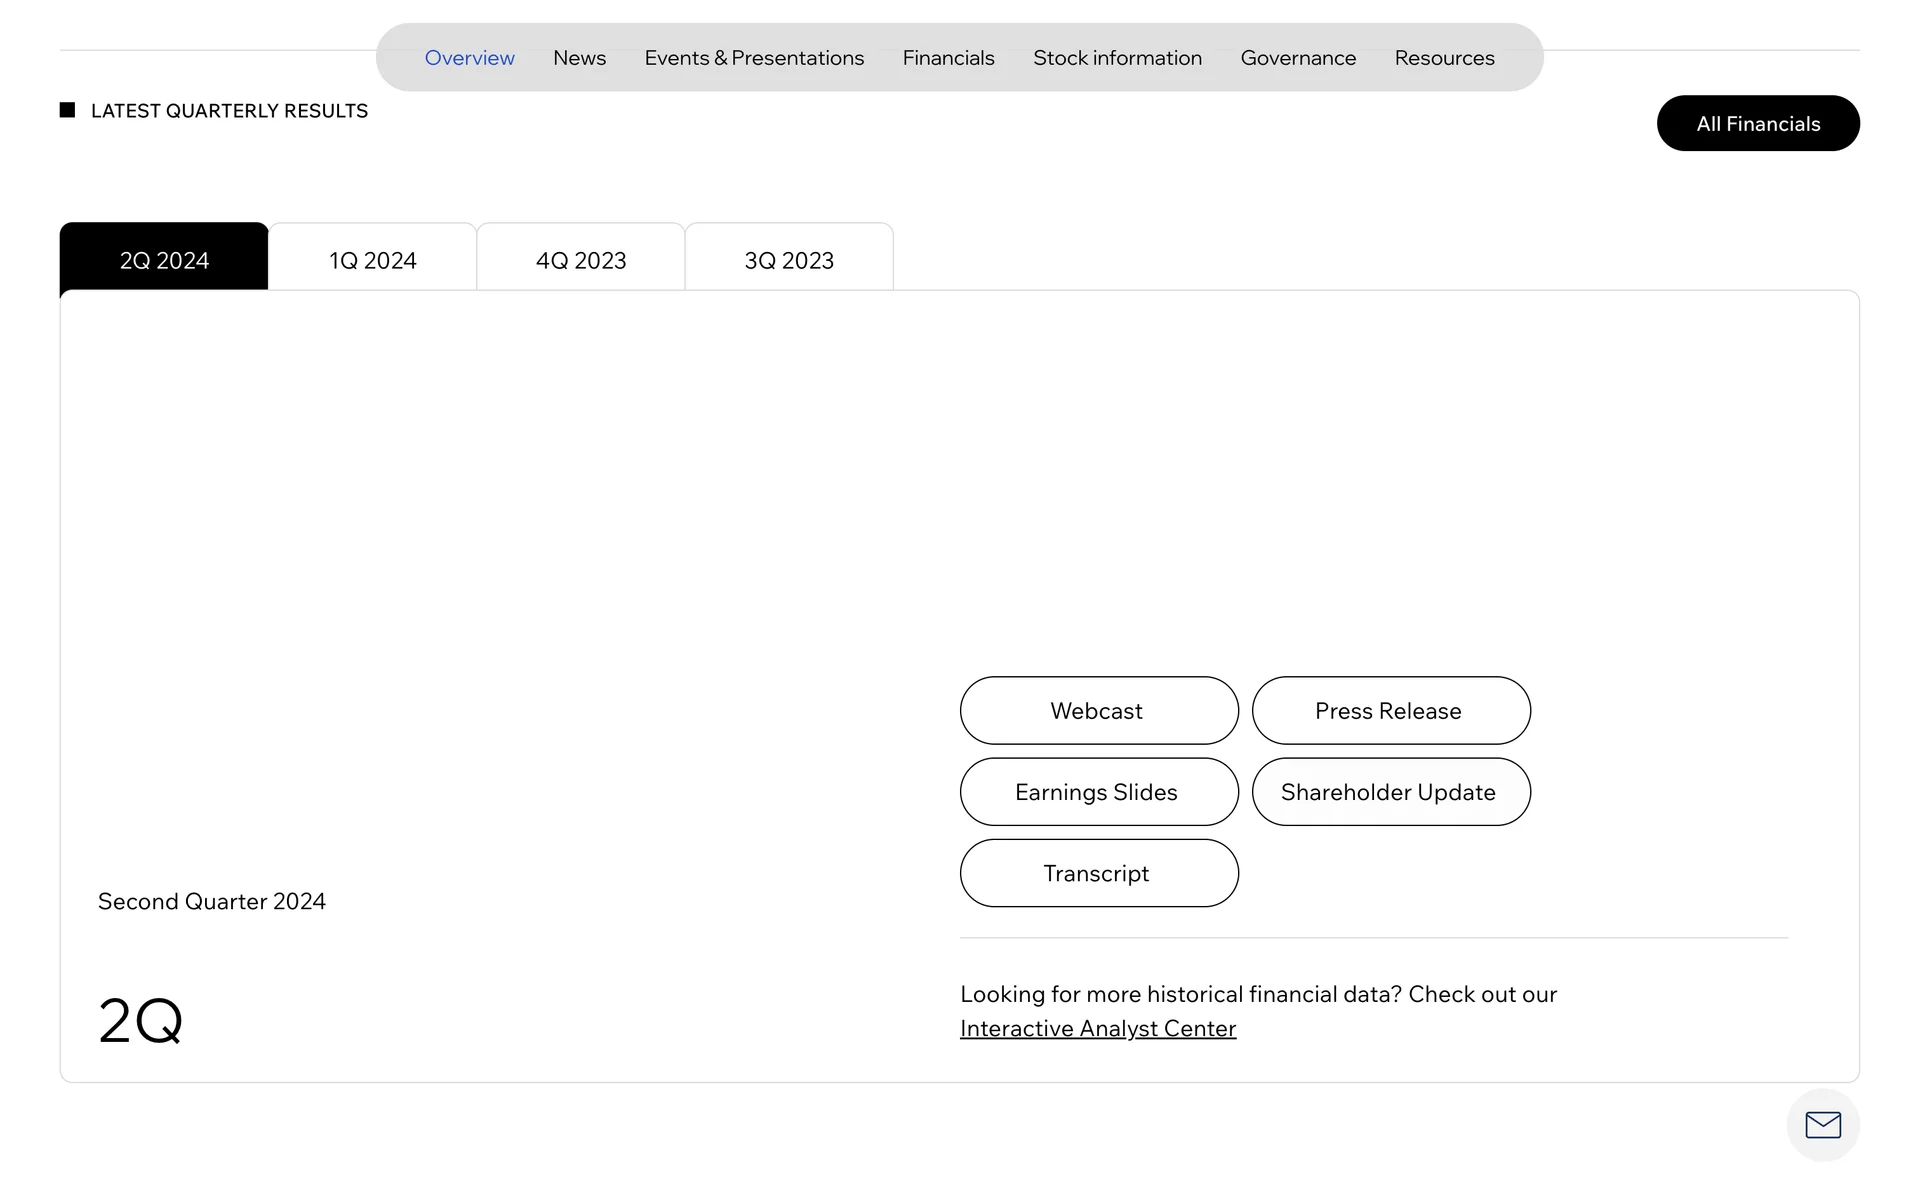Open the Webcast button
This screenshot has height=1200, width=1920.
pos(1098,711)
